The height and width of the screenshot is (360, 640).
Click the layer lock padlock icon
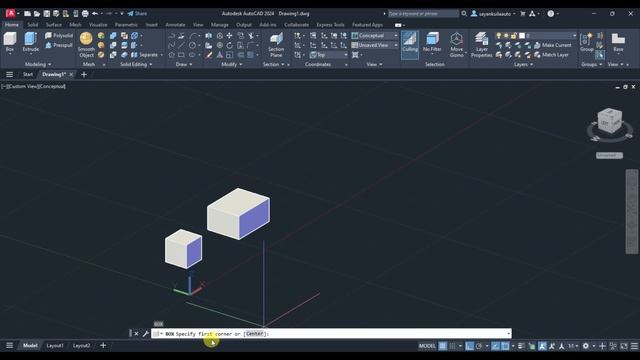click(513, 36)
